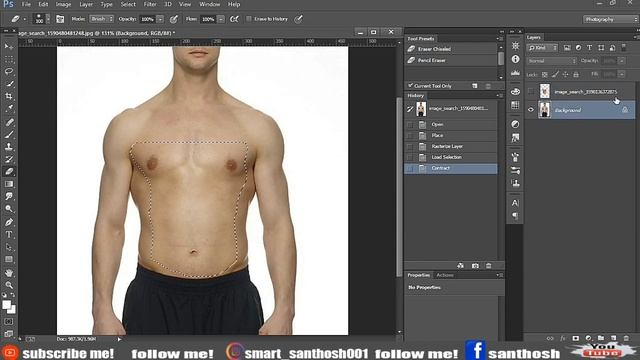Open the tool preset picker arrow
This screenshot has width=640, height=360.
[x=24, y=19]
